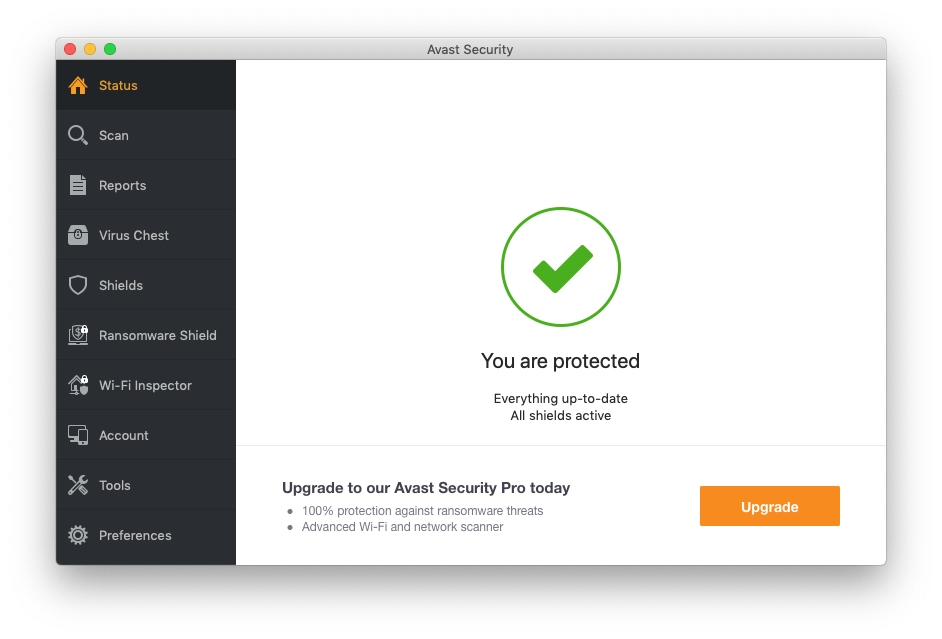Select Virus Chest in sidebar
Screen dimensions: 942x639
point(134,235)
